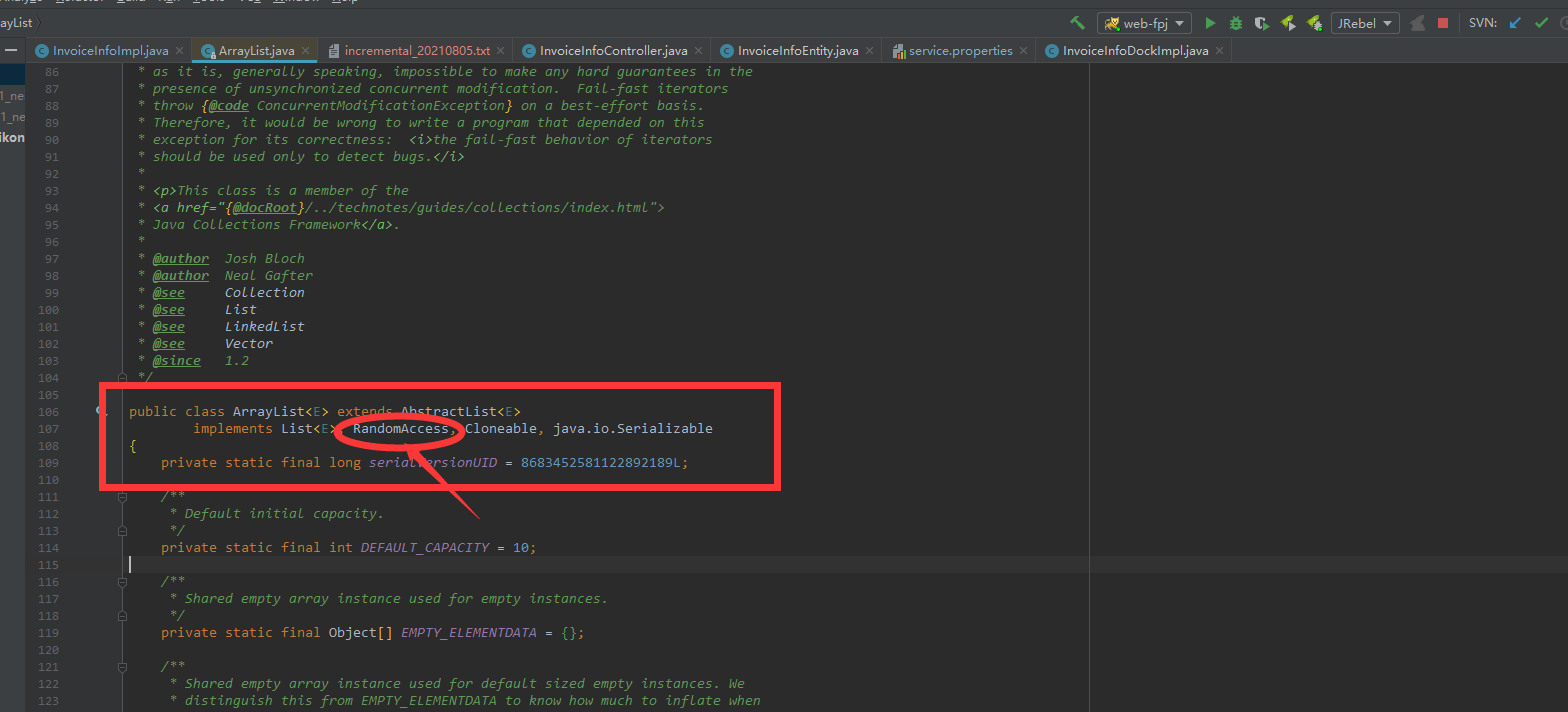
Task: Click the fold end marker at line 118
Action: coord(121,615)
